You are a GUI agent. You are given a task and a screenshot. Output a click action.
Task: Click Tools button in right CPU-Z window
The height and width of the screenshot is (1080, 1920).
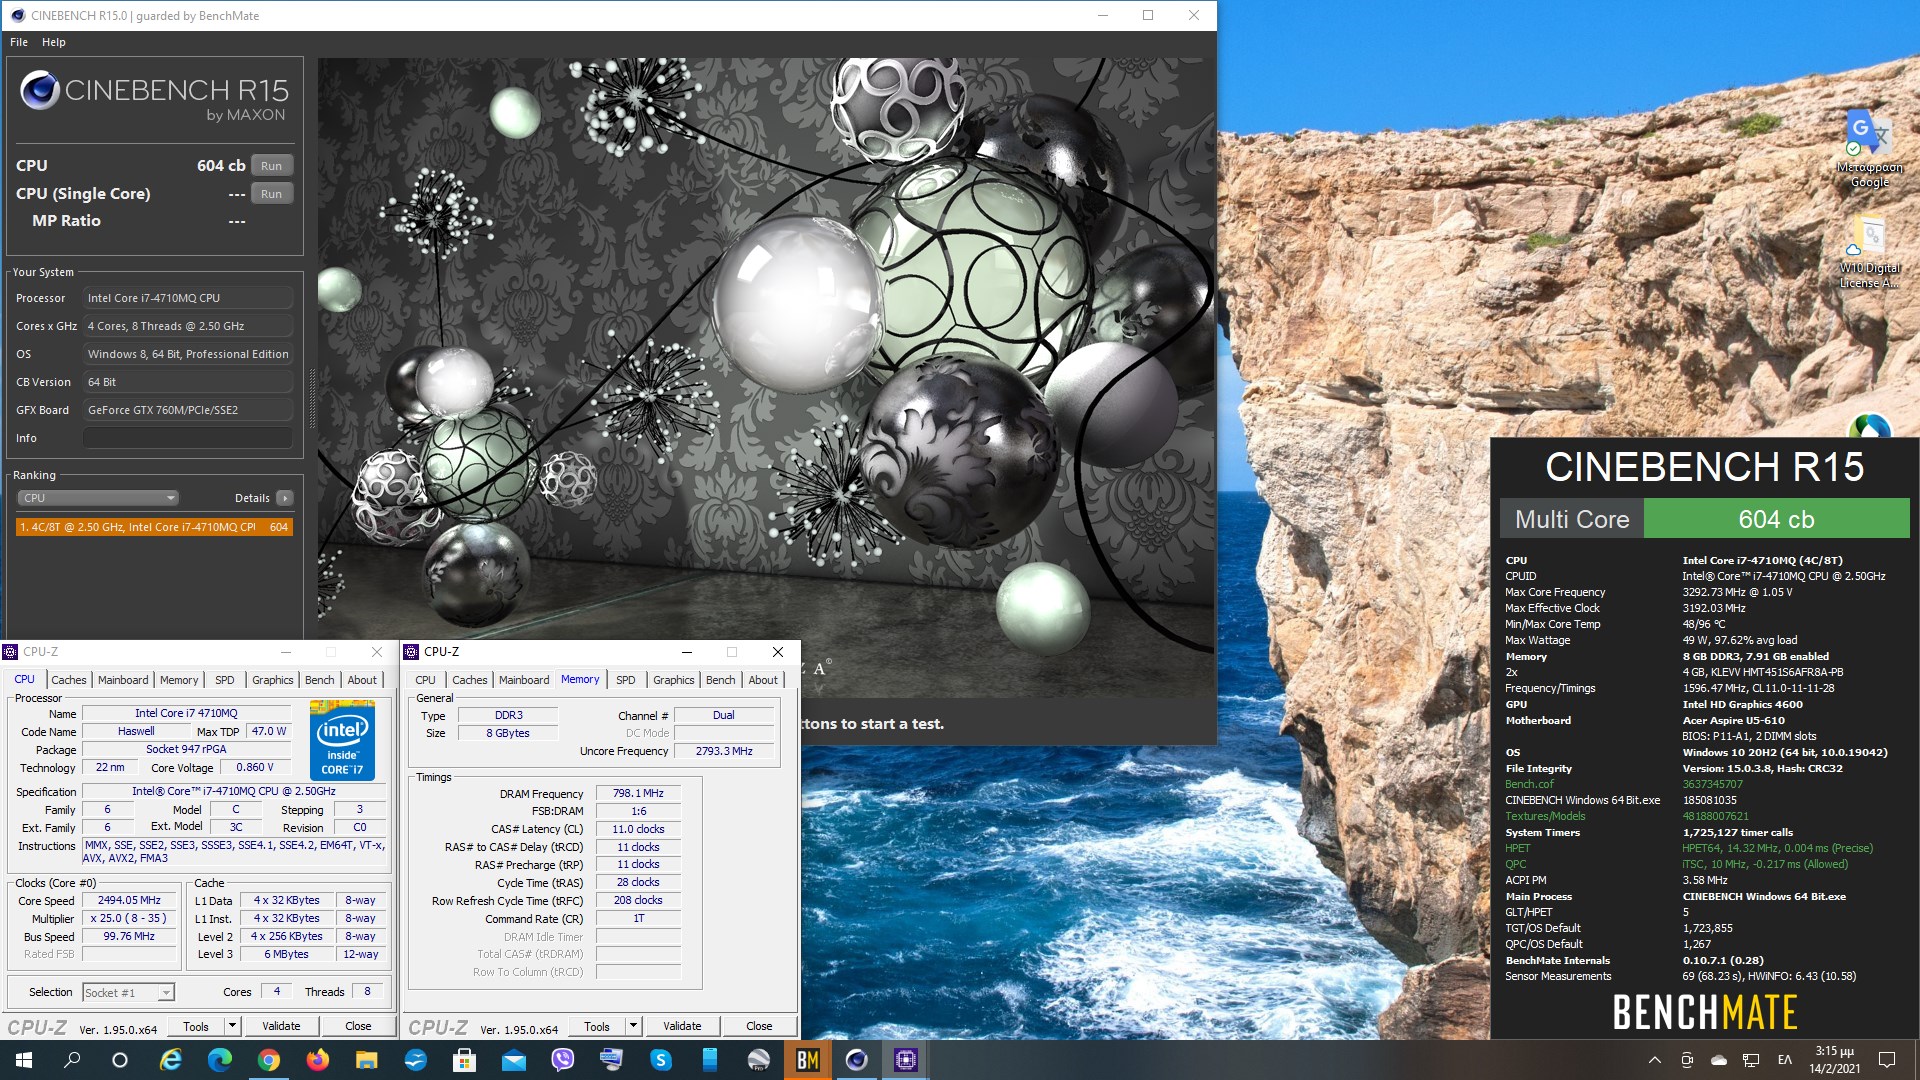tap(597, 1027)
